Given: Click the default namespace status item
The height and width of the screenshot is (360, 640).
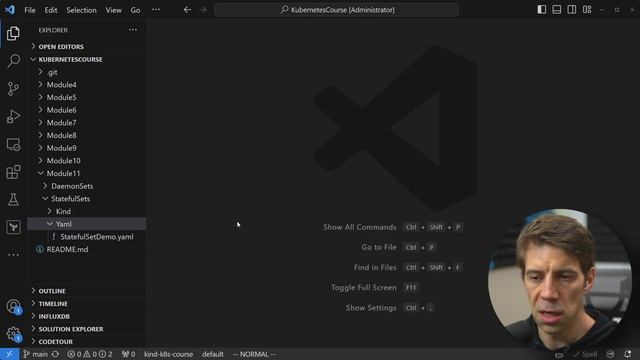Looking at the screenshot, I should (x=213, y=354).
